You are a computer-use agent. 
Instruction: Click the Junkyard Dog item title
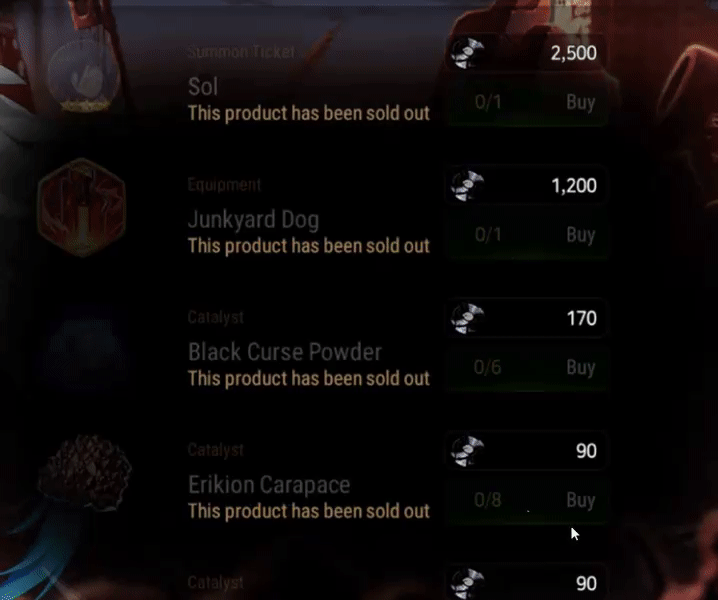click(253, 220)
